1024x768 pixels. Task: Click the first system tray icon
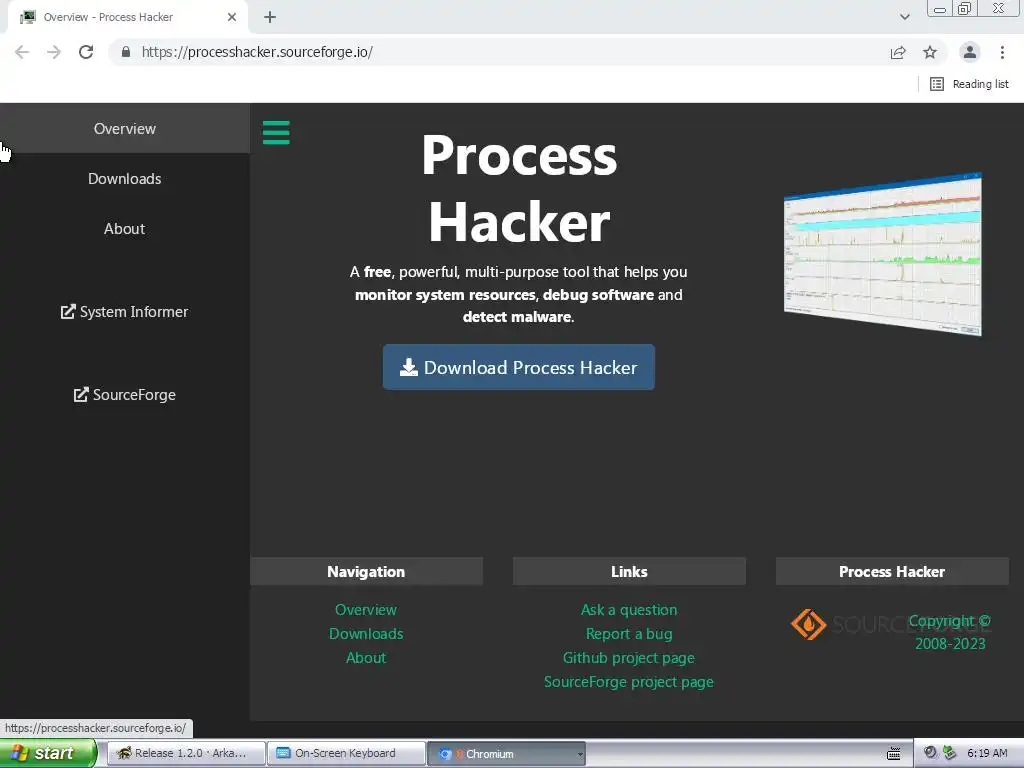click(931, 753)
